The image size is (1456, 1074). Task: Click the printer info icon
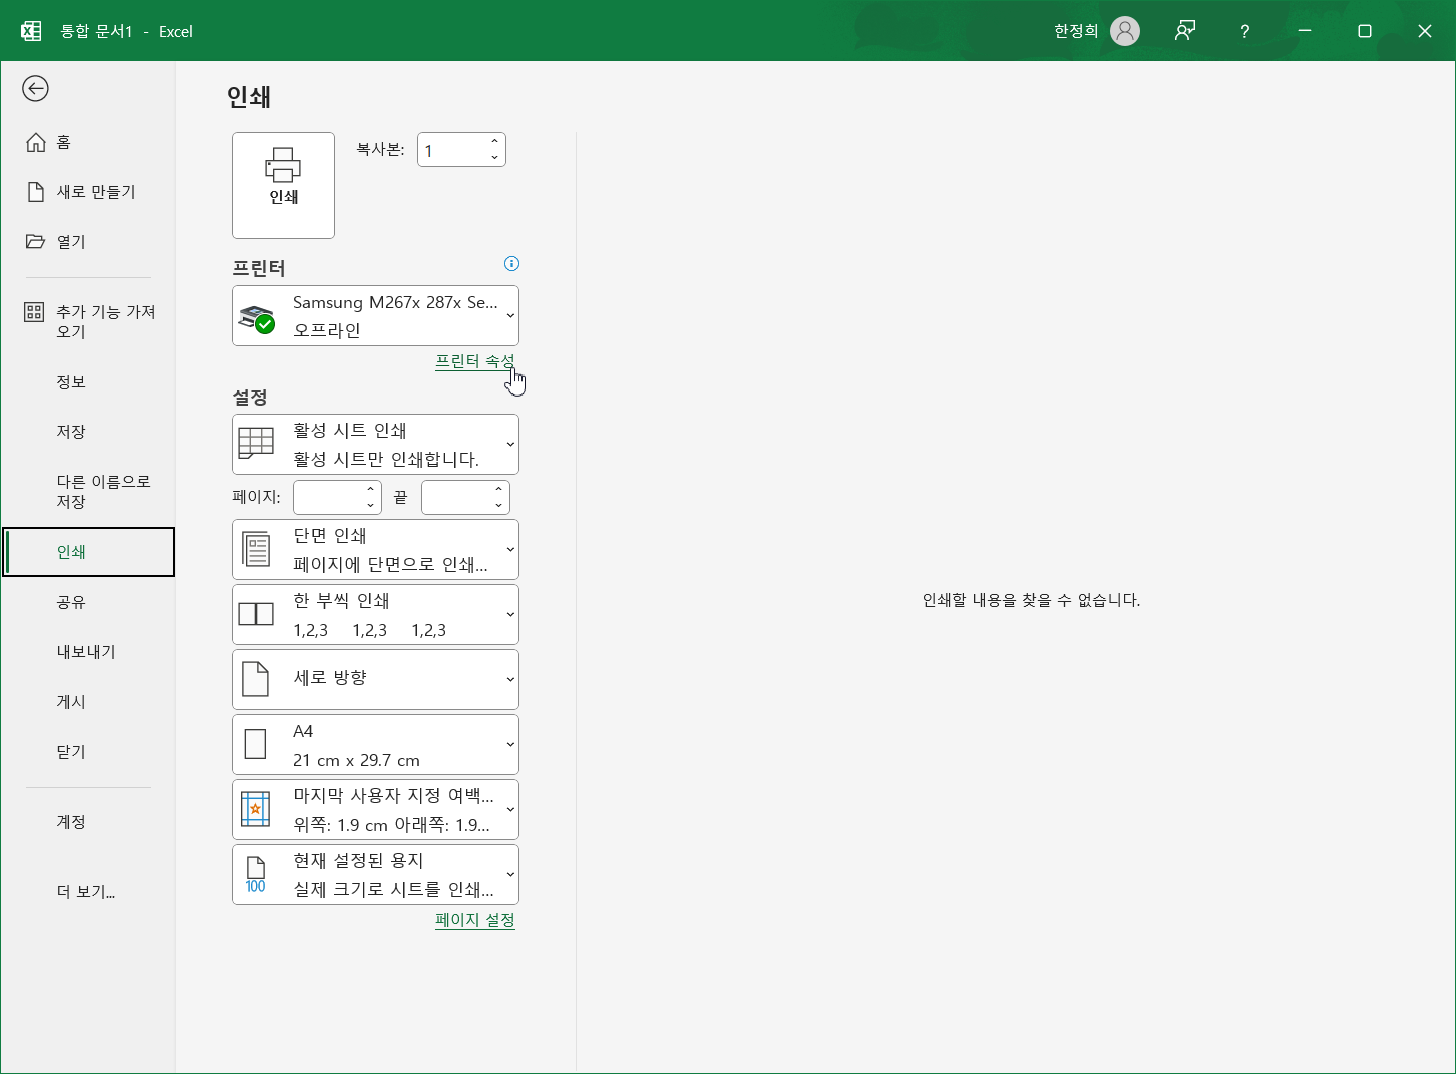click(x=511, y=264)
